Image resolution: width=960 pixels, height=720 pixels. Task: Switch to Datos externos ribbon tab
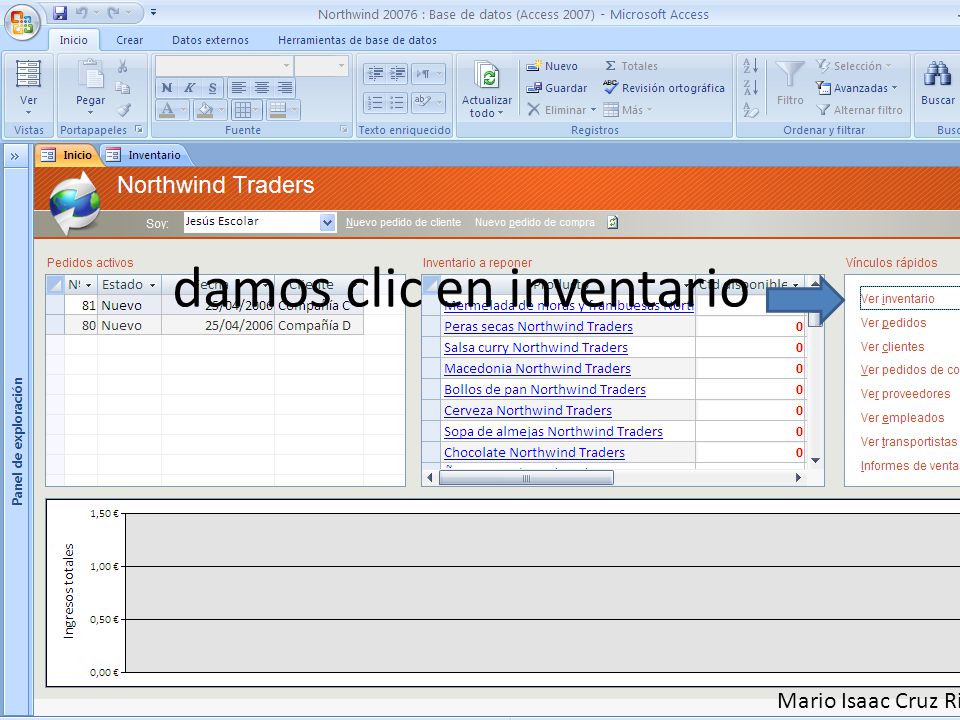coord(210,40)
